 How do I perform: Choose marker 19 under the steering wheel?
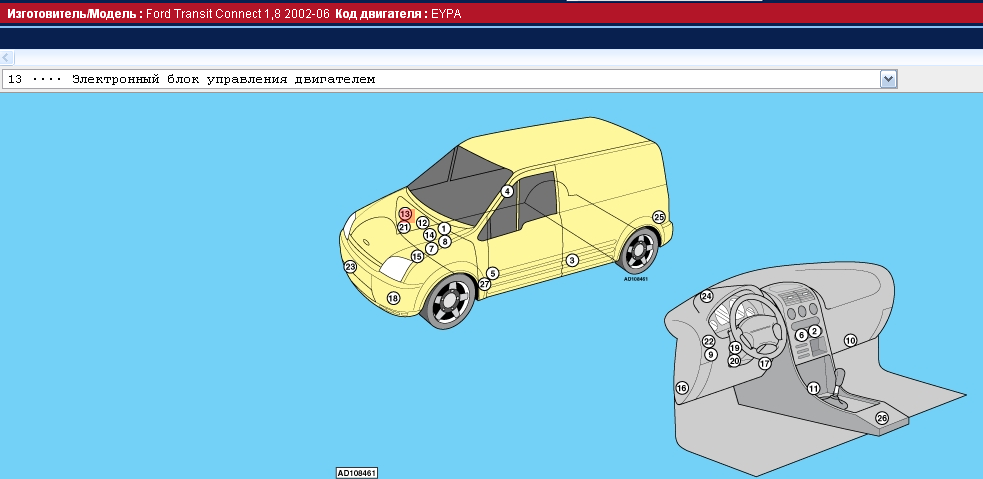click(735, 348)
